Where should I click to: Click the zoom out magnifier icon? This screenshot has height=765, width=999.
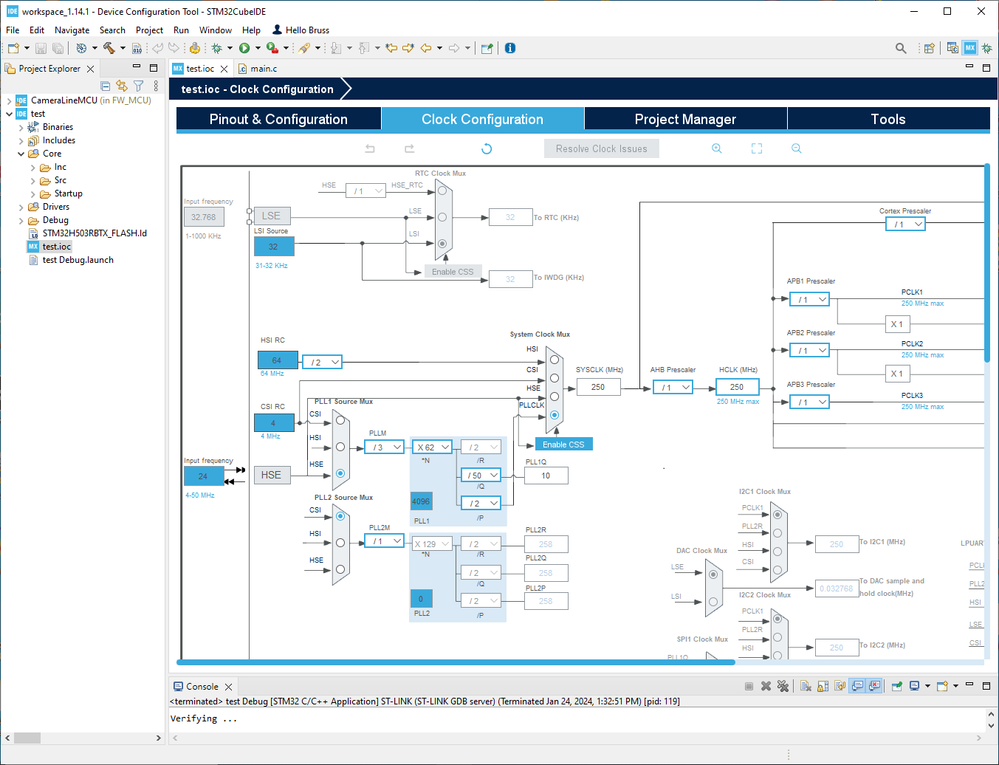point(796,148)
